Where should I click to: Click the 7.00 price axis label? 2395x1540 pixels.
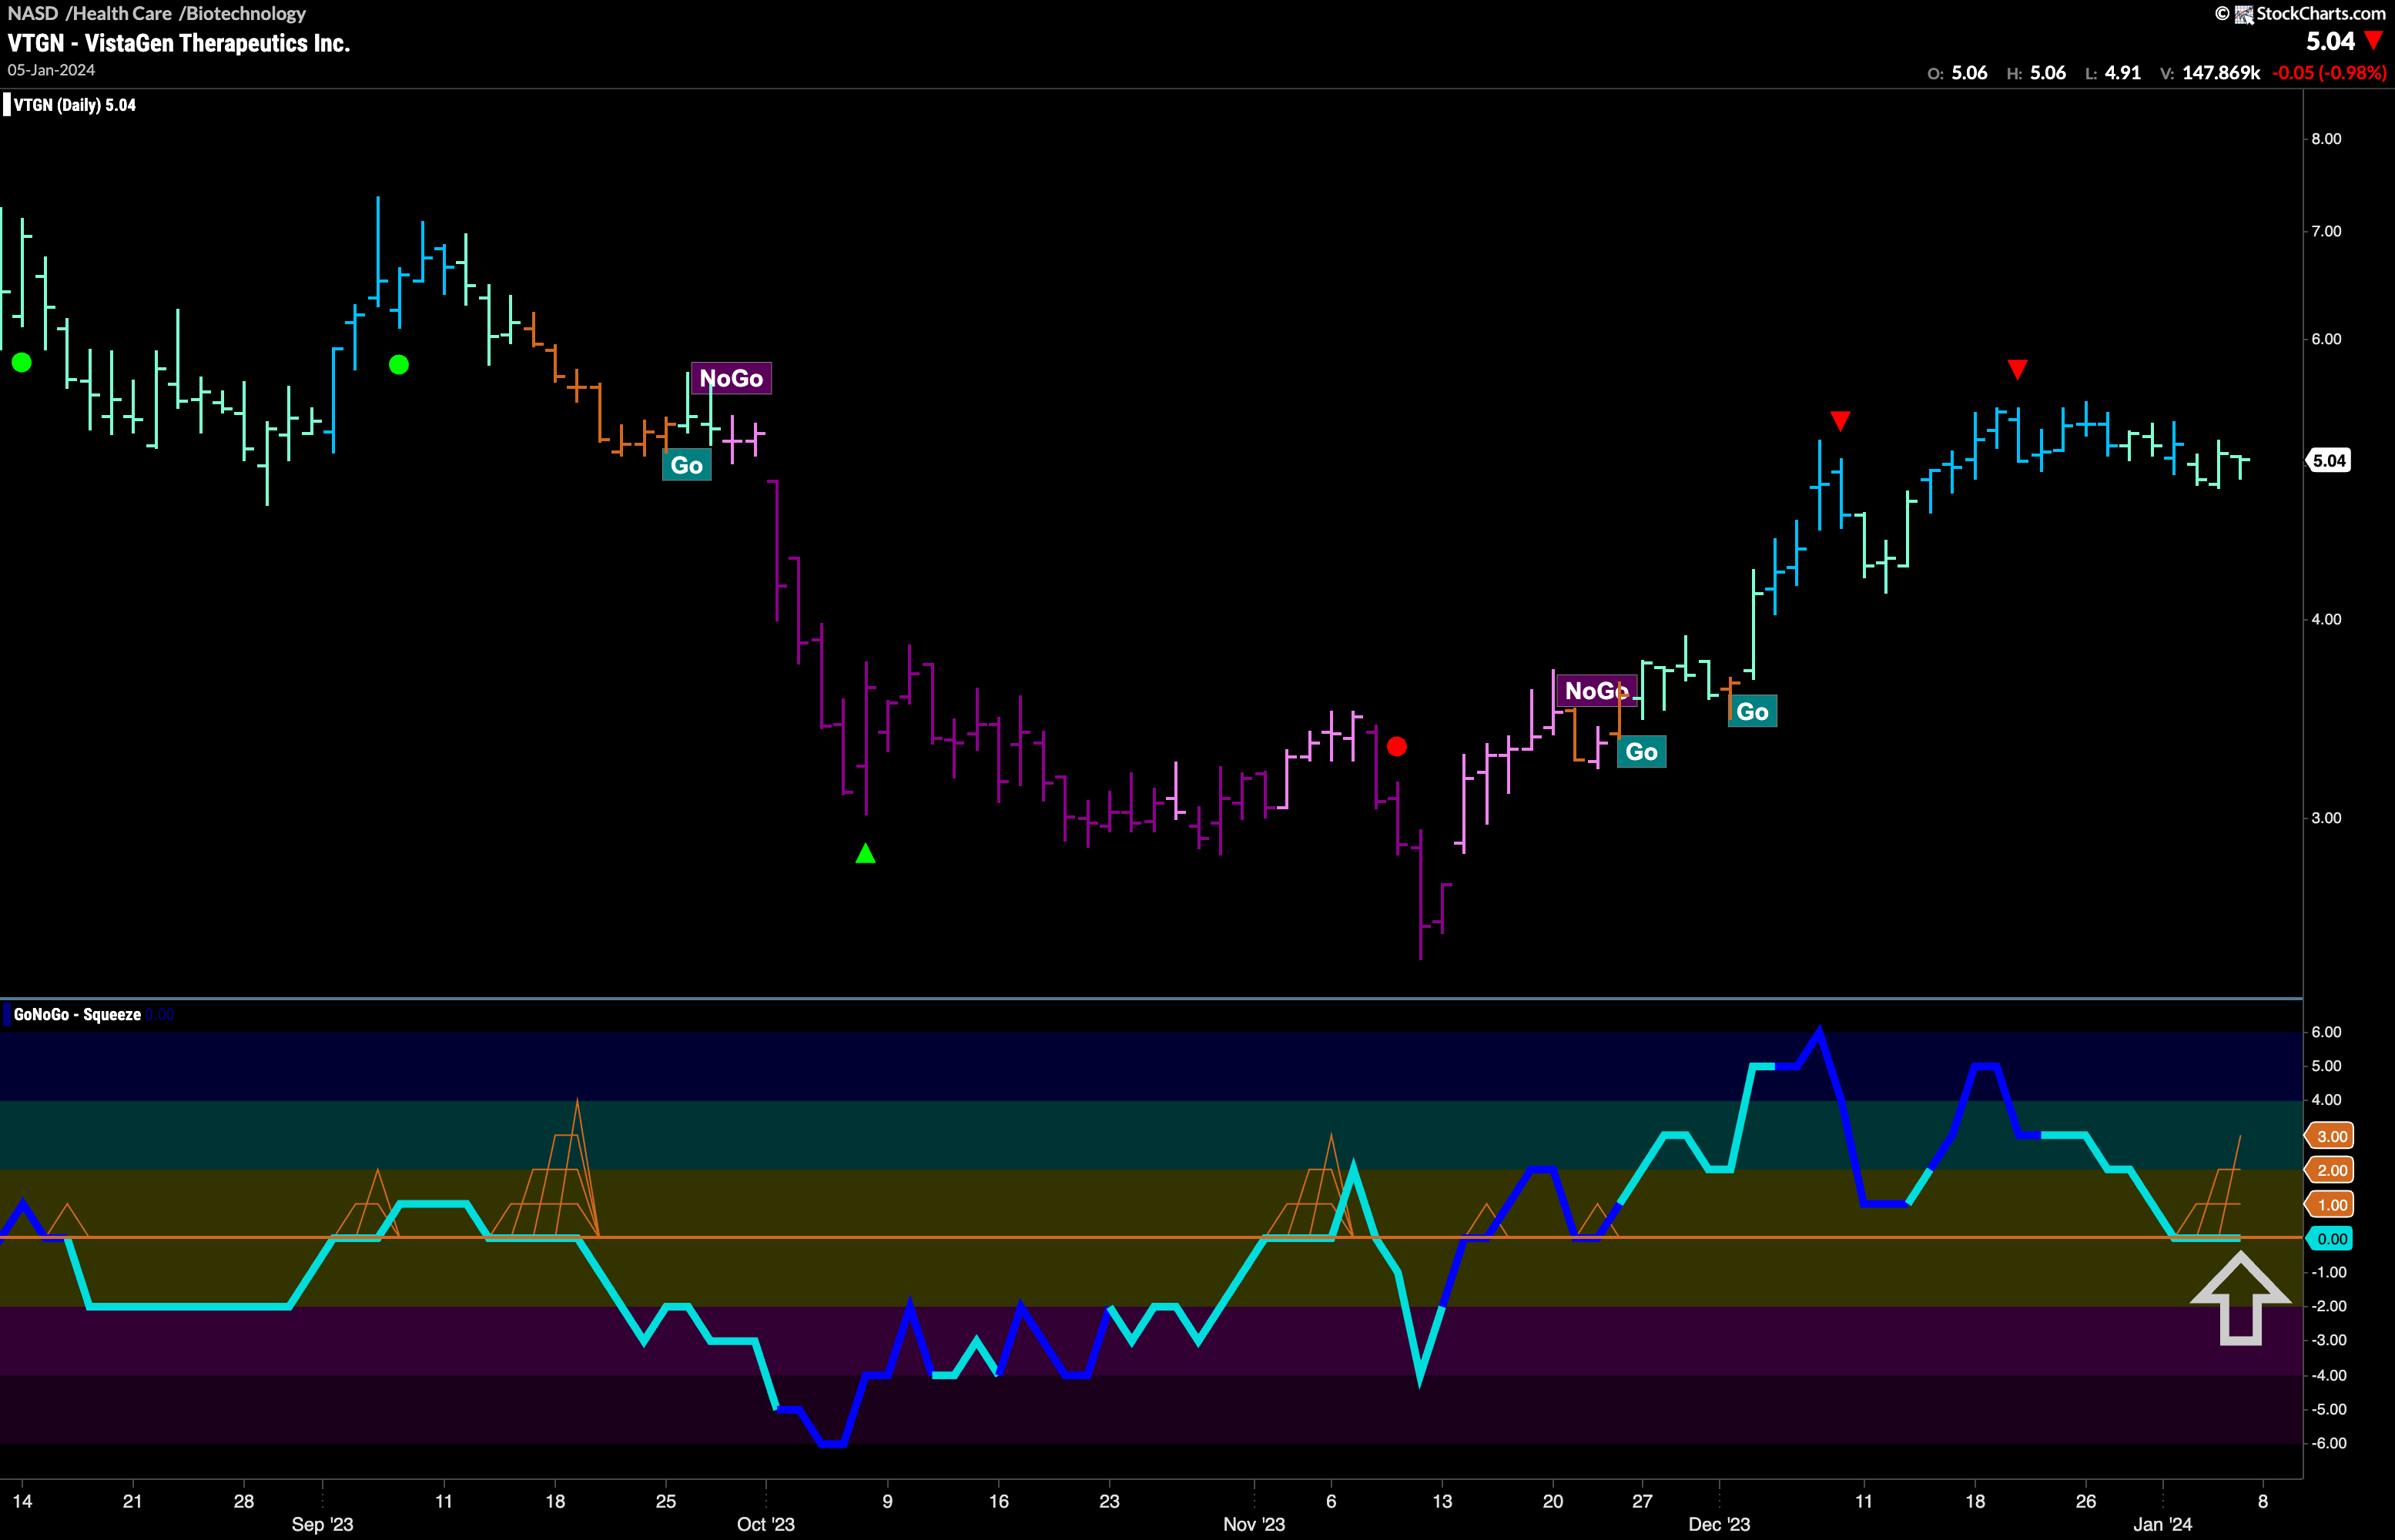[x=2326, y=231]
